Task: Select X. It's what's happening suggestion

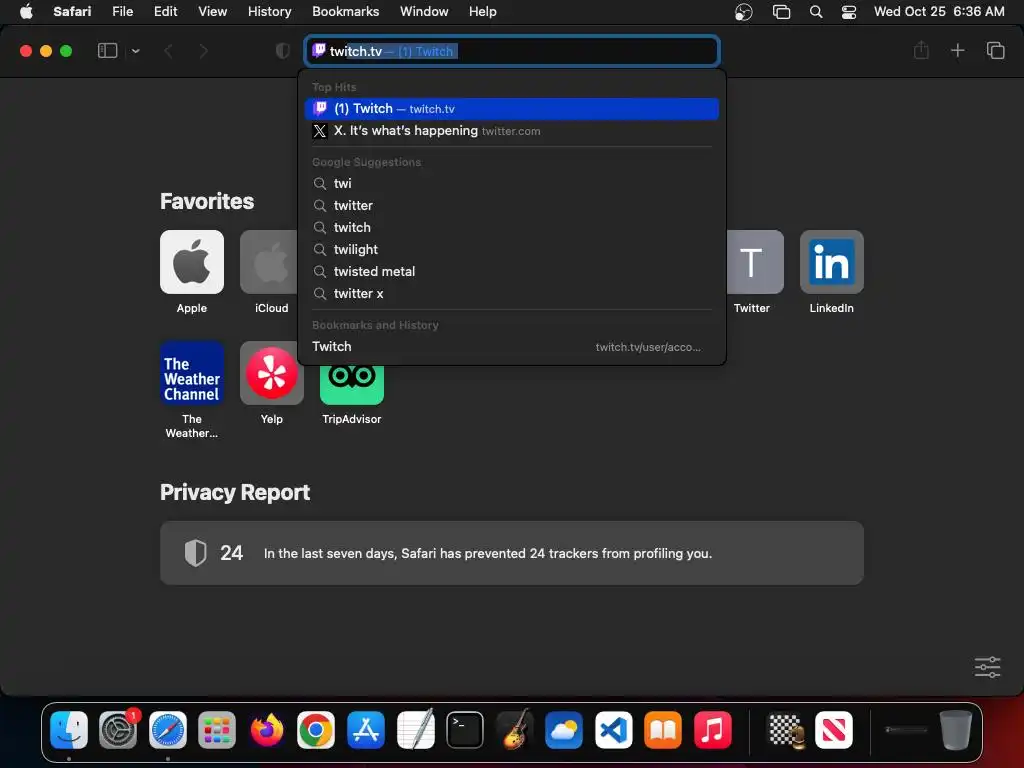Action: point(512,131)
